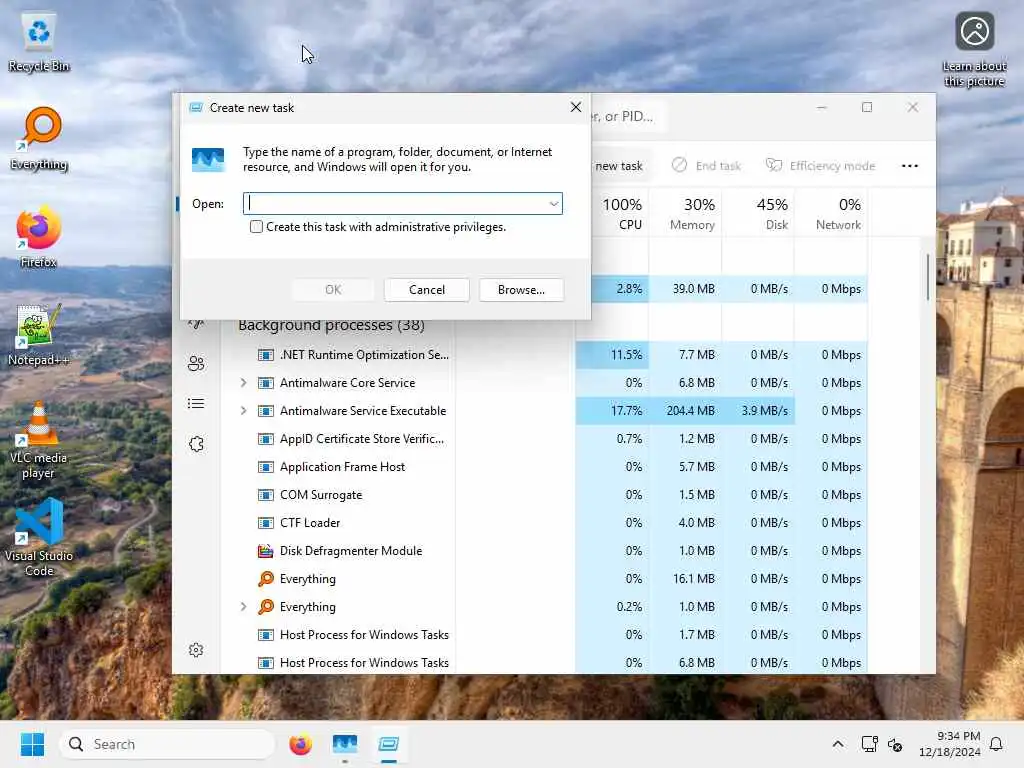Click Background processes (38) header
This screenshot has width=1024, height=768.
pos(331,325)
